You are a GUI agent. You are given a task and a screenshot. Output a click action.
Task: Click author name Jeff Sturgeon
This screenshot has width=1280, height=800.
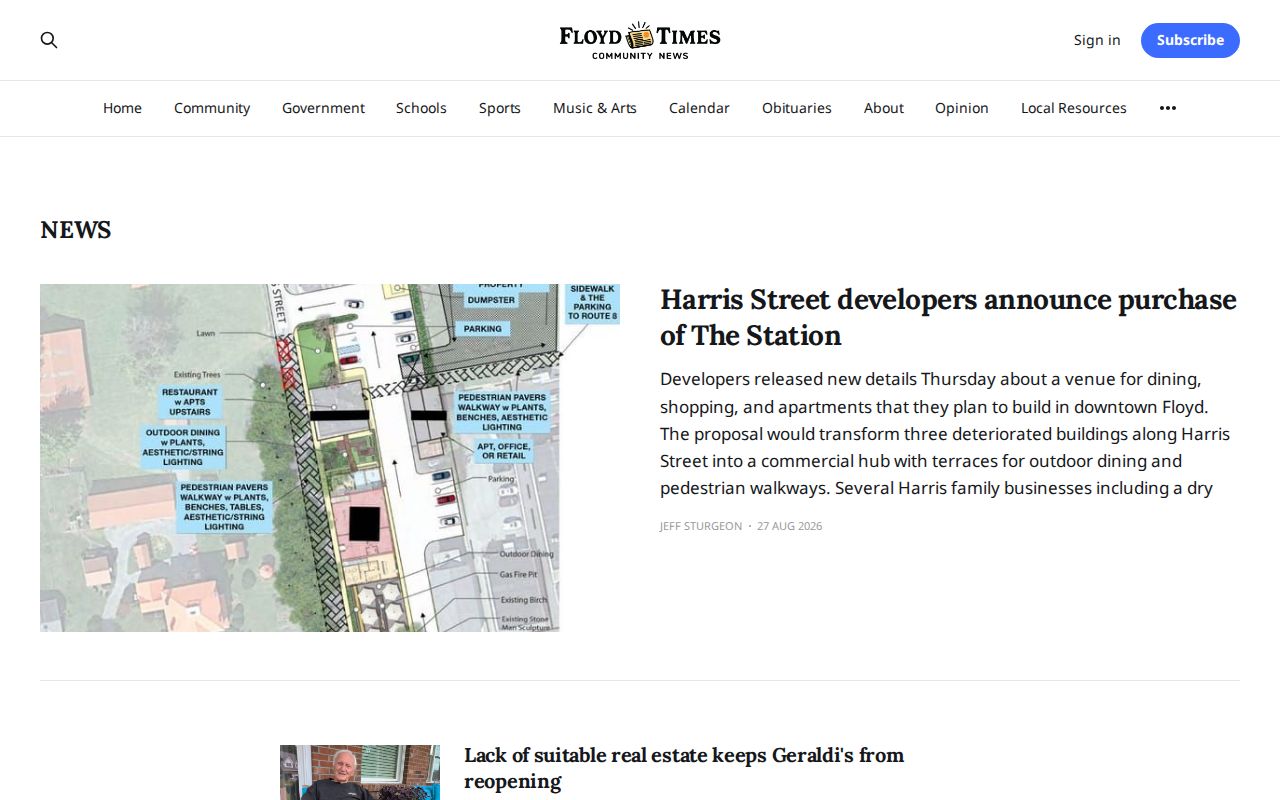(701, 526)
